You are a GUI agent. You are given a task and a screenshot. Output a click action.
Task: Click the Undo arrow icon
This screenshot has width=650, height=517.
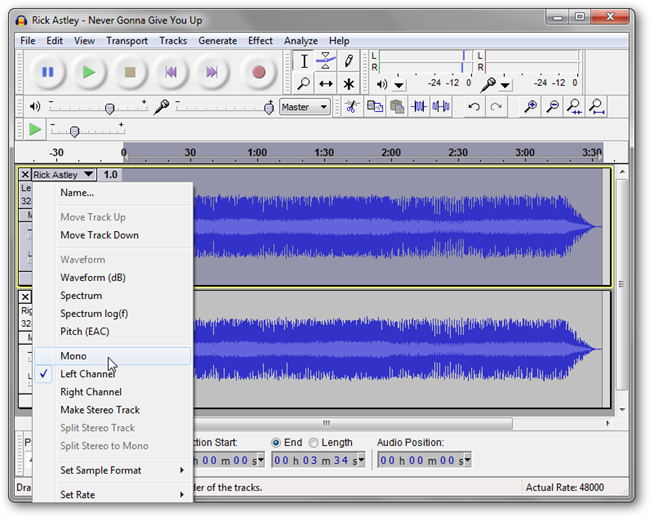(474, 107)
